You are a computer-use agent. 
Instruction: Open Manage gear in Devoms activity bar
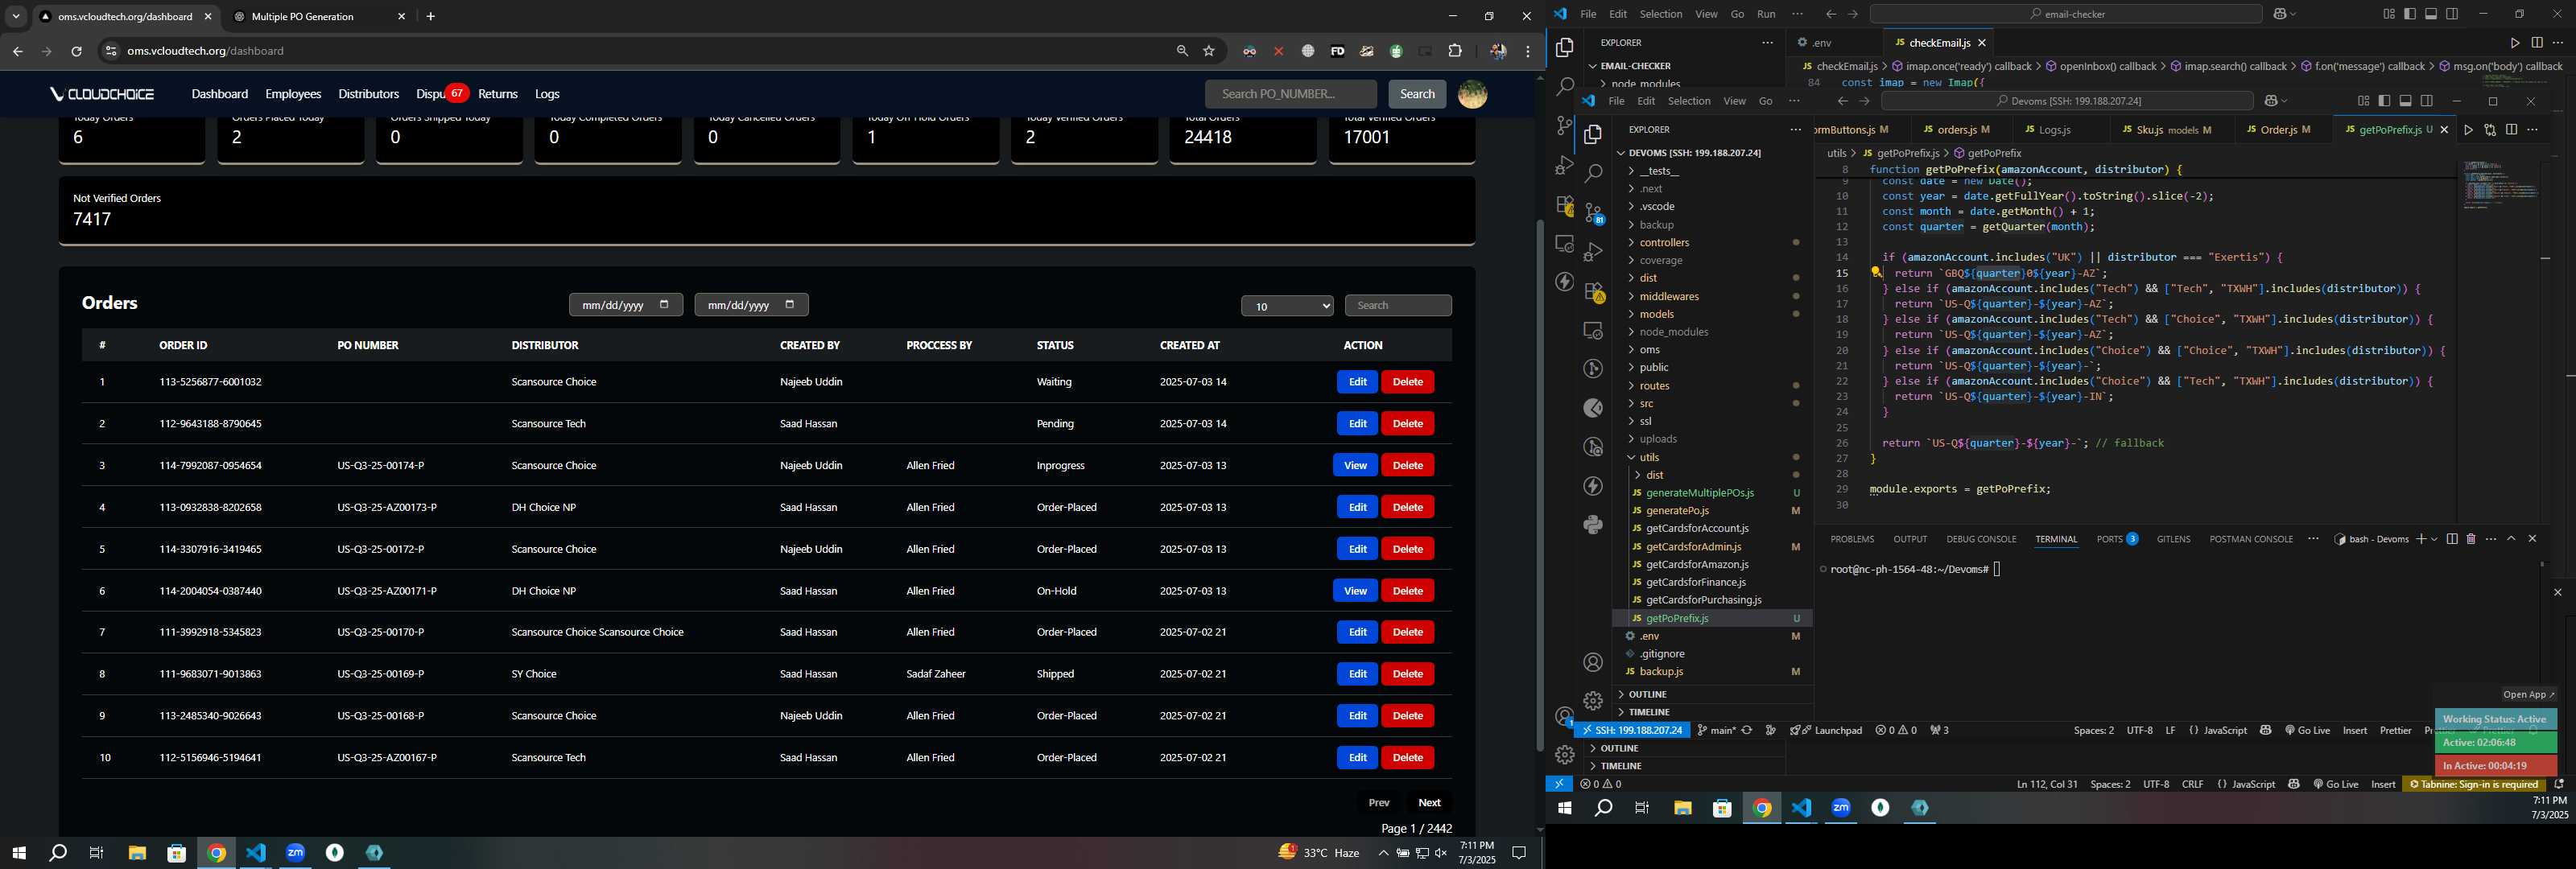pos(1594,701)
